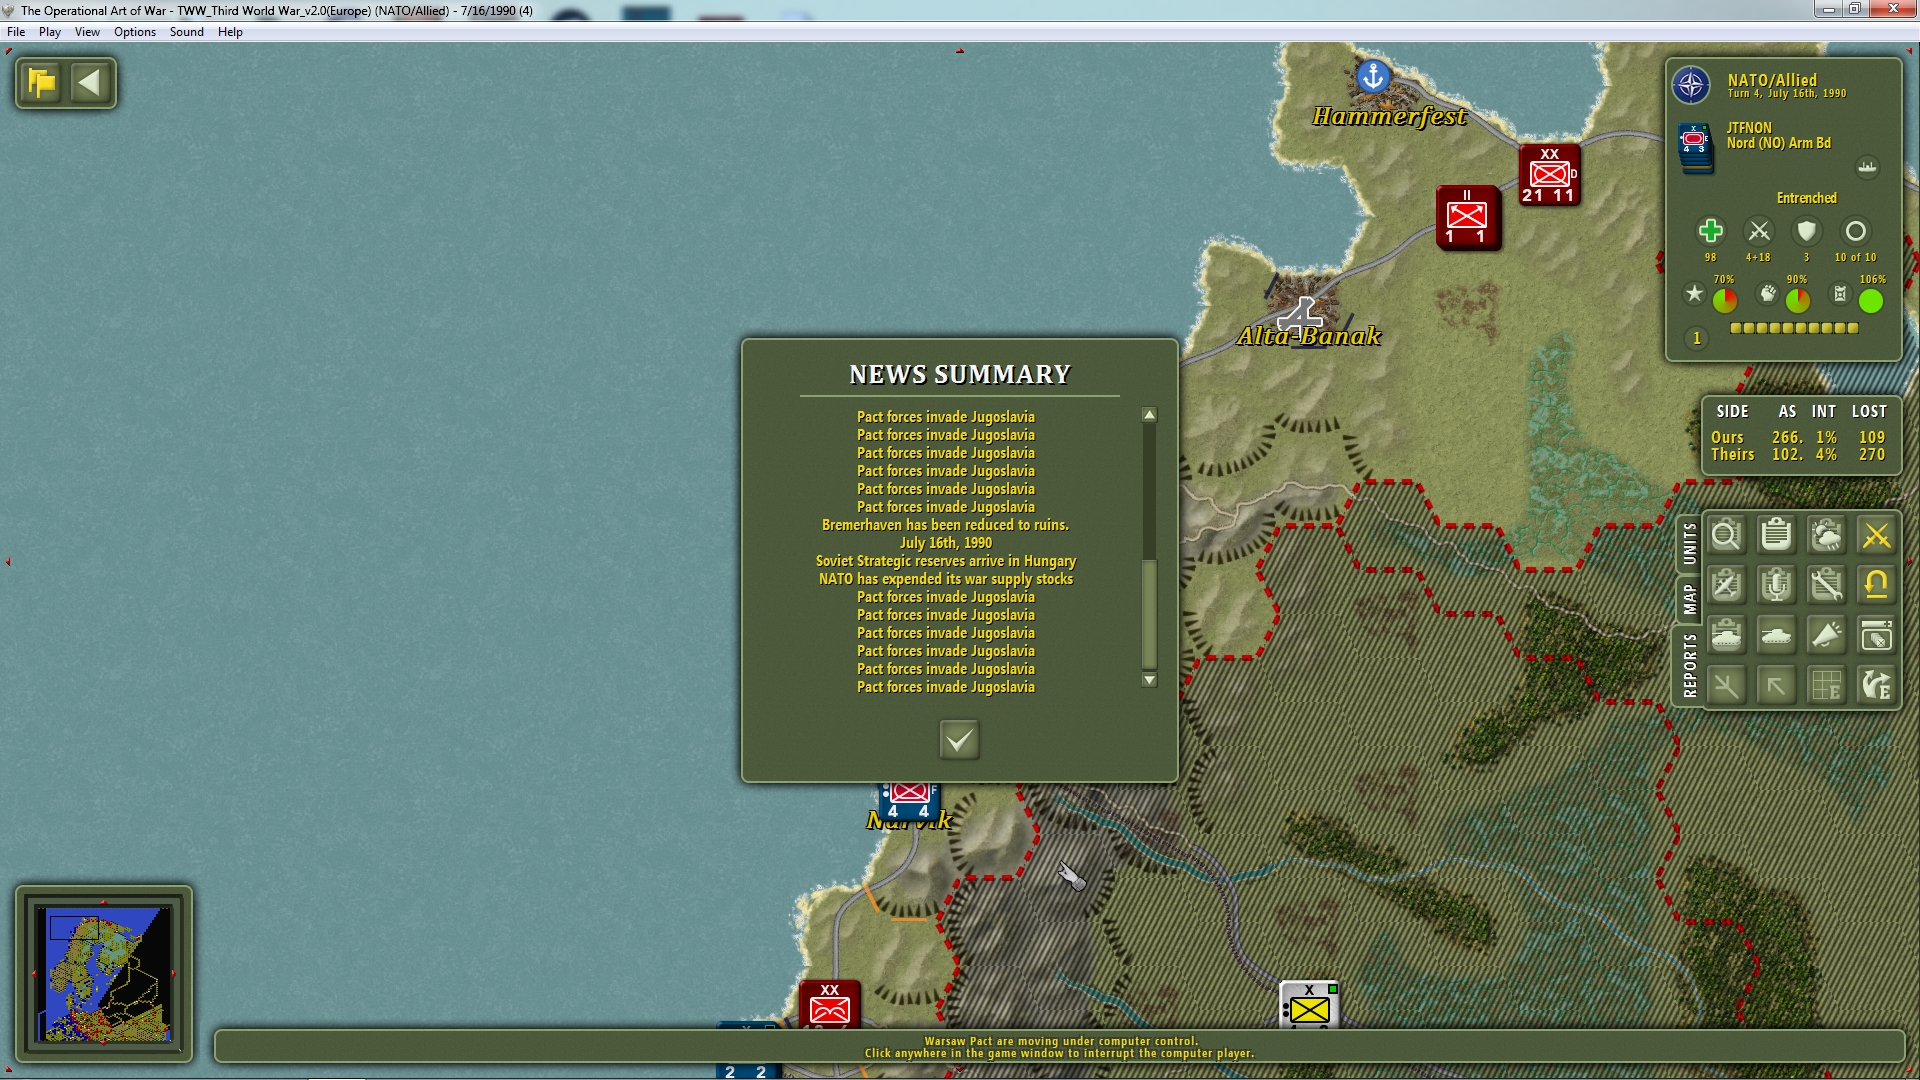Click the plain tank icon button
This screenshot has height=1080, width=1920.
coord(1776,635)
